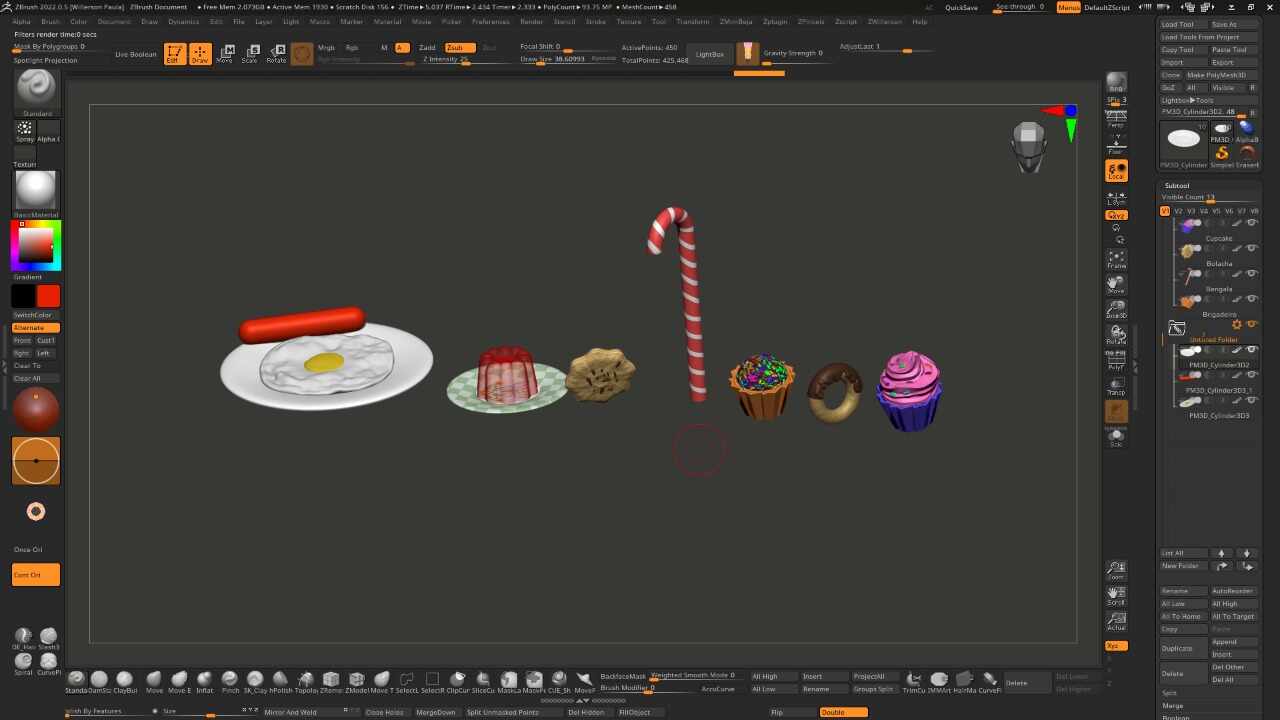
Task: Open the Transform menu
Action: (692, 21)
